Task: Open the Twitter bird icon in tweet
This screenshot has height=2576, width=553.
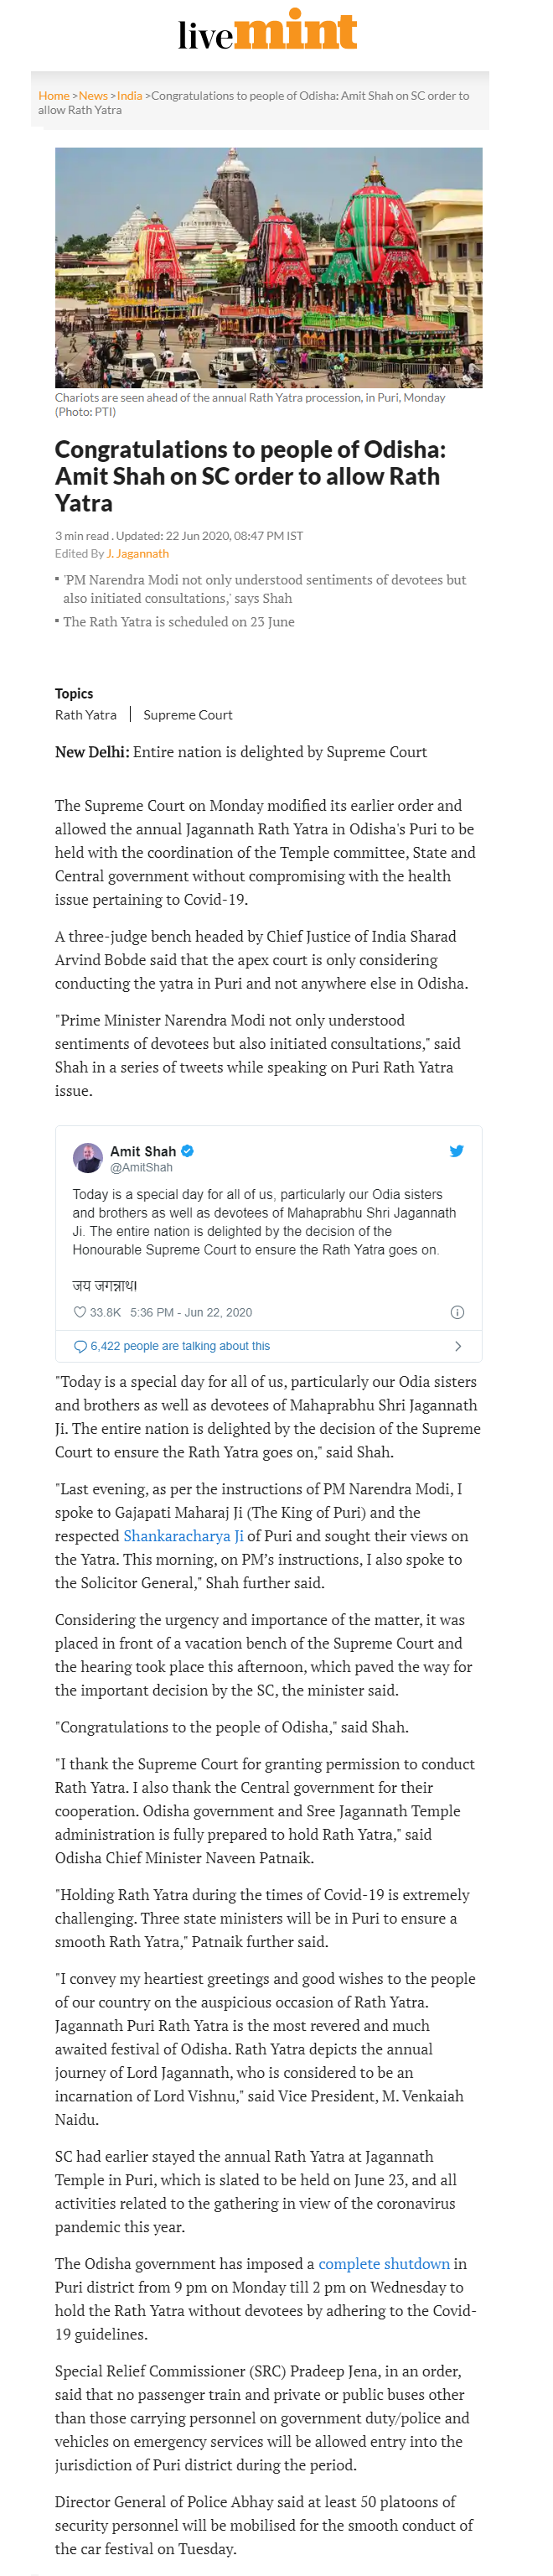Action: pyautogui.click(x=456, y=1151)
